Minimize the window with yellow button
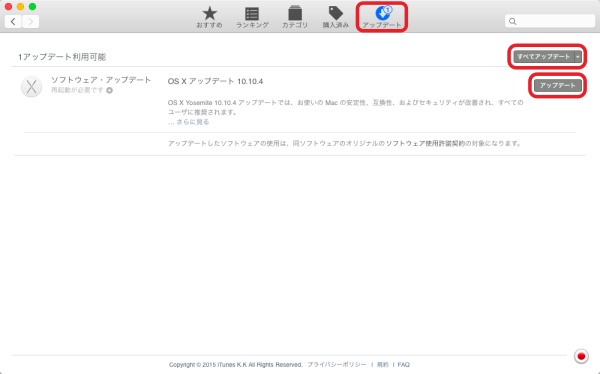The height and width of the screenshot is (374, 600). tap(21, 7)
